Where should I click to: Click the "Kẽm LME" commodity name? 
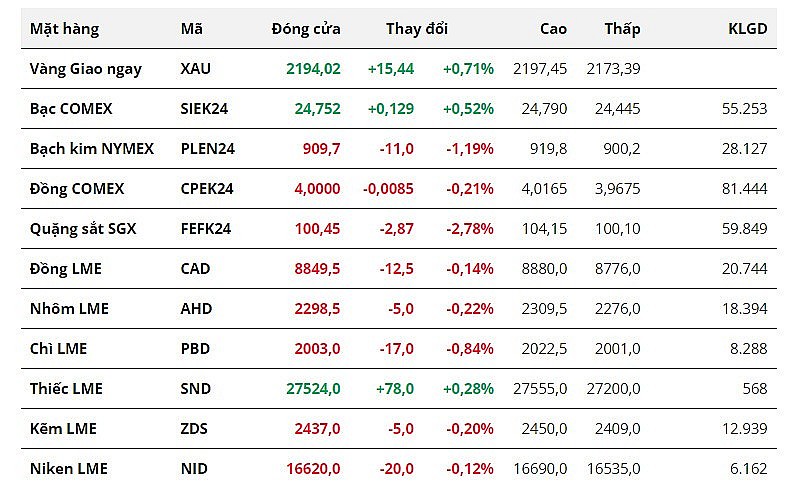click(x=62, y=429)
